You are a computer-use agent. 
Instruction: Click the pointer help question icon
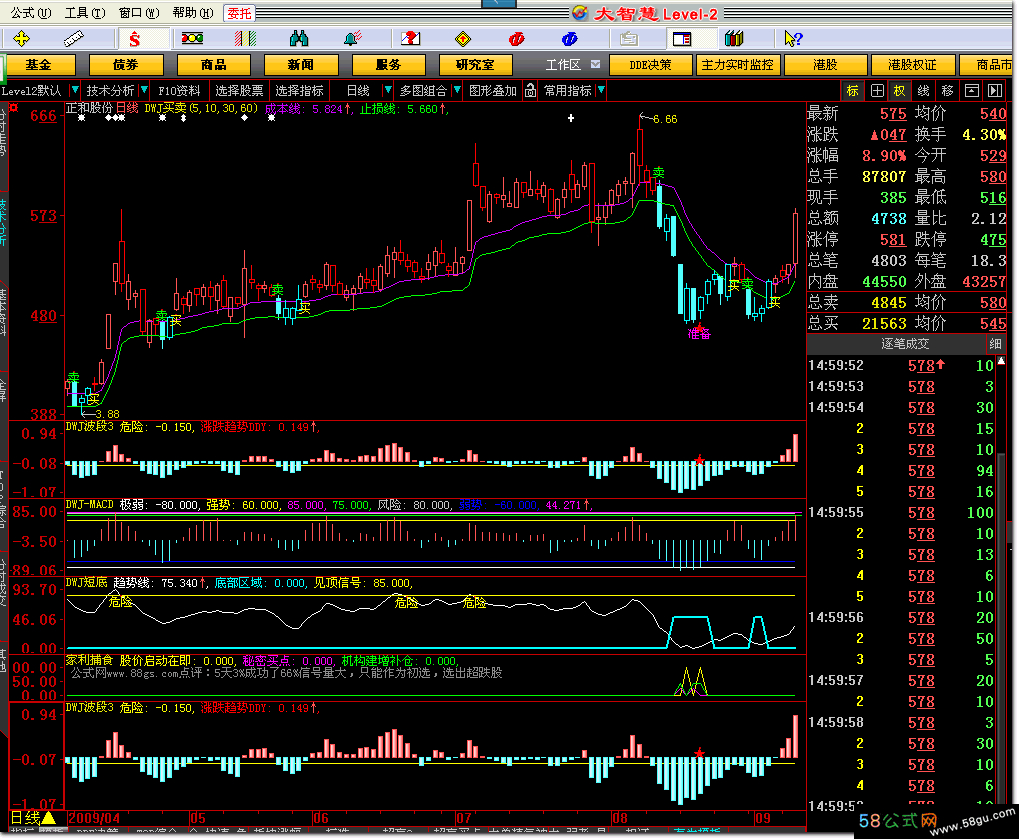click(793, 39)
